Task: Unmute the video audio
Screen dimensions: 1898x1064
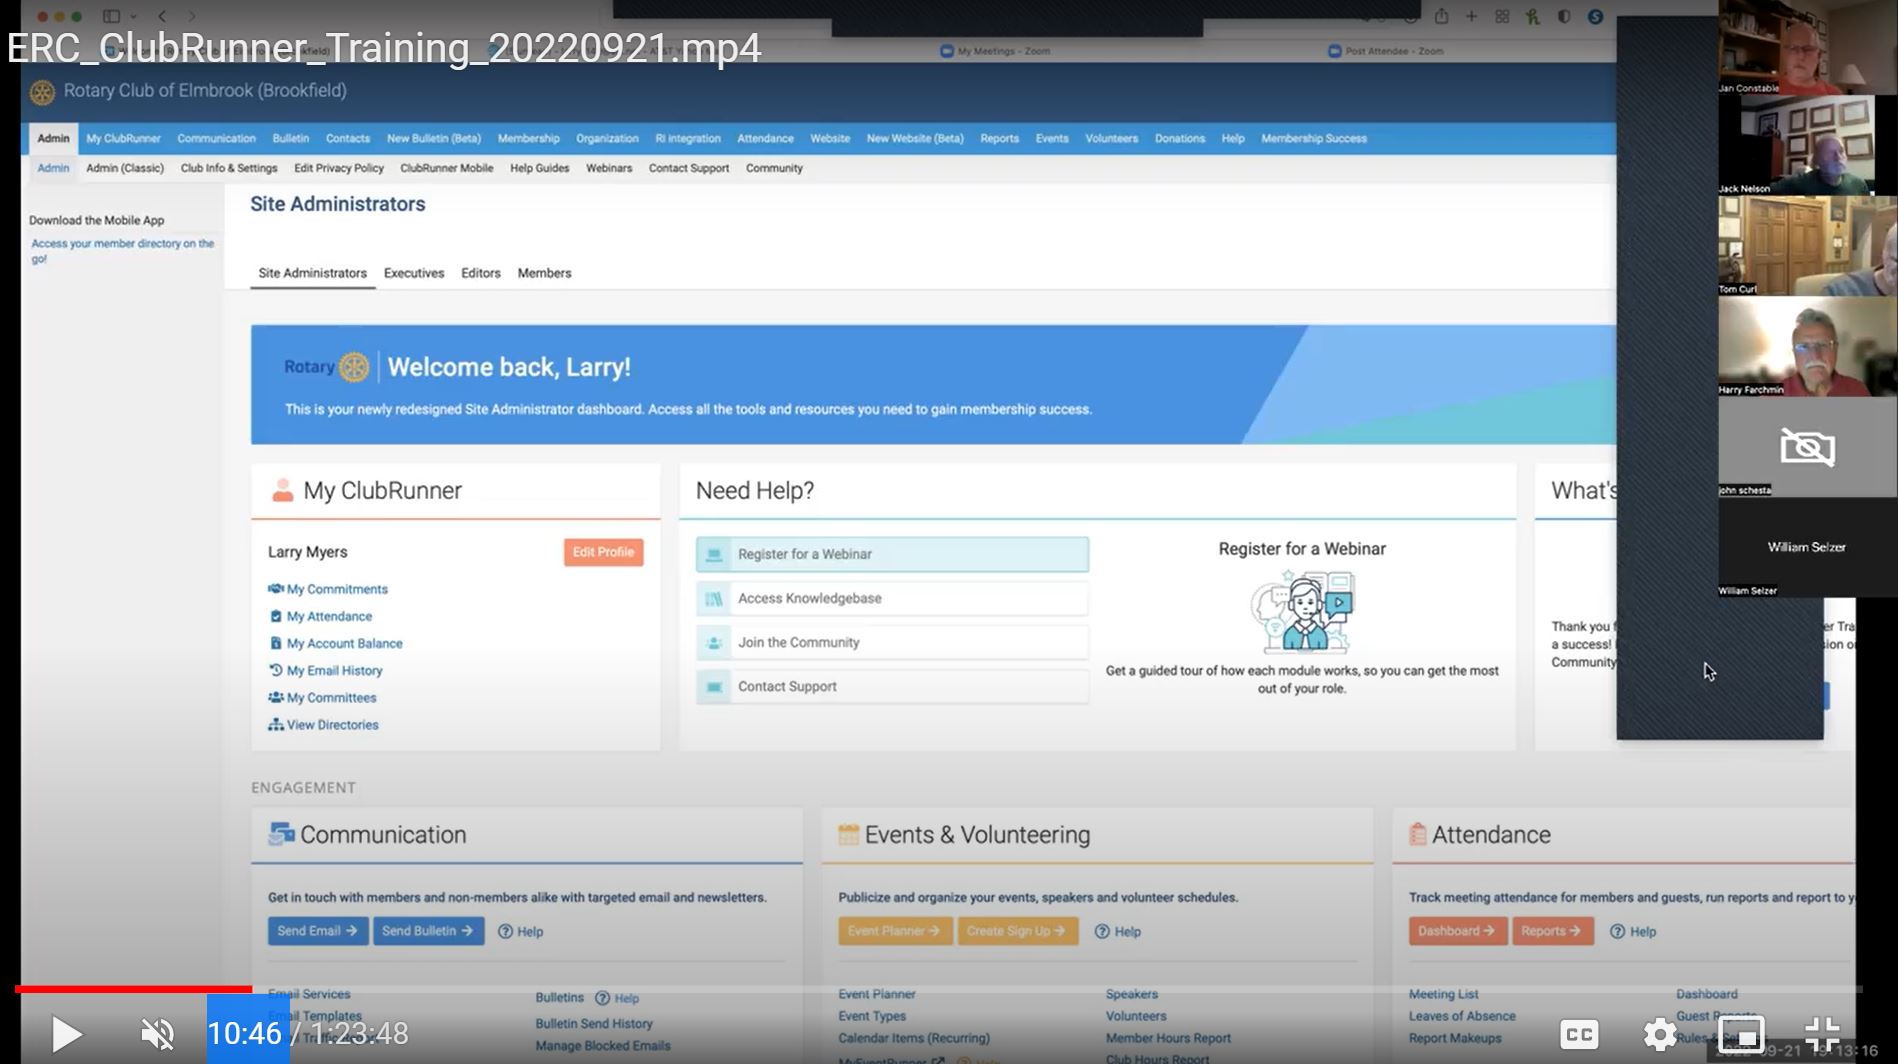Action: (157, 1034)
